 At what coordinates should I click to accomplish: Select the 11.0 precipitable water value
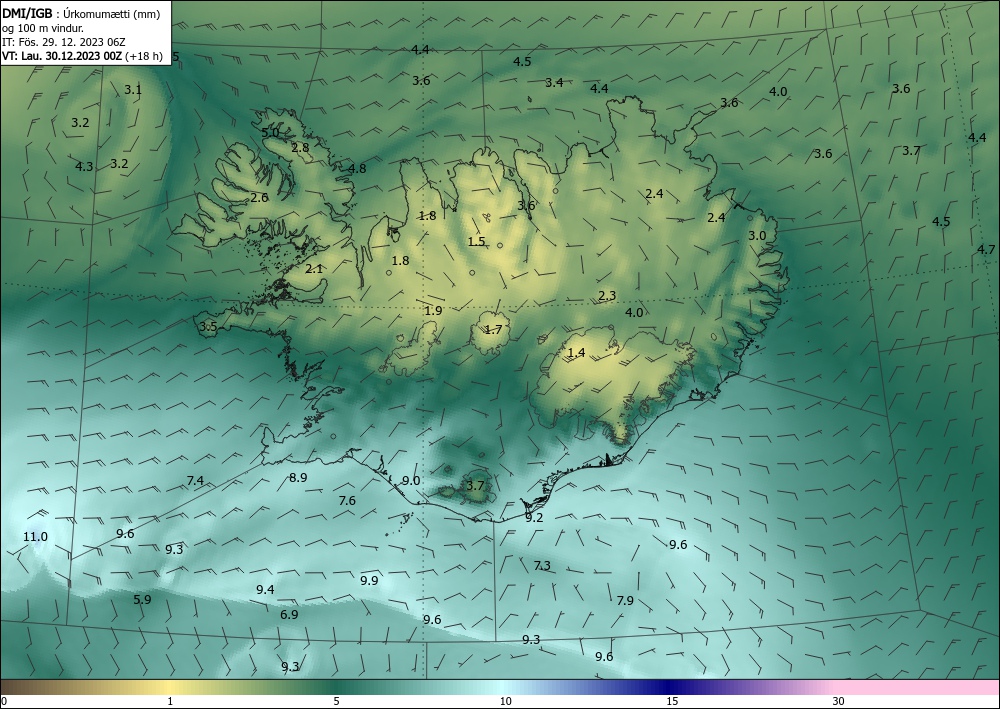35,537
